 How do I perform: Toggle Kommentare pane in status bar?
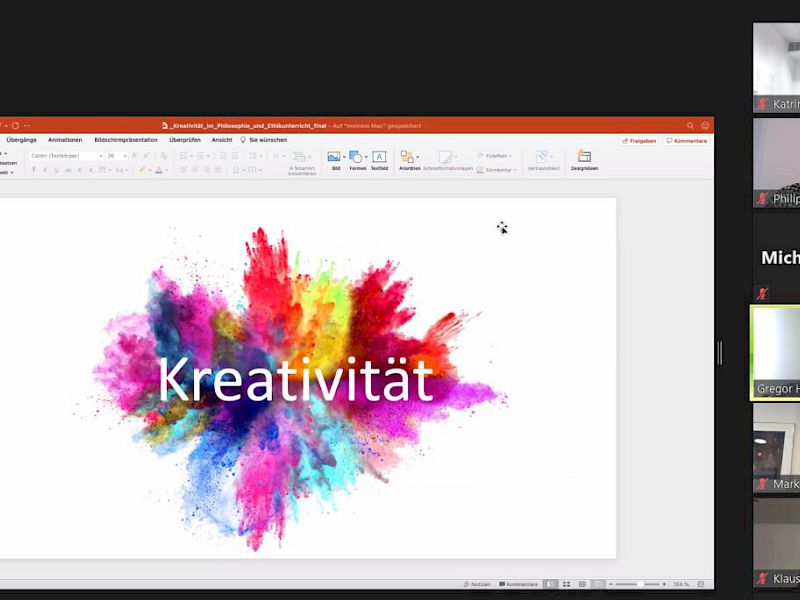coord(517,584)
